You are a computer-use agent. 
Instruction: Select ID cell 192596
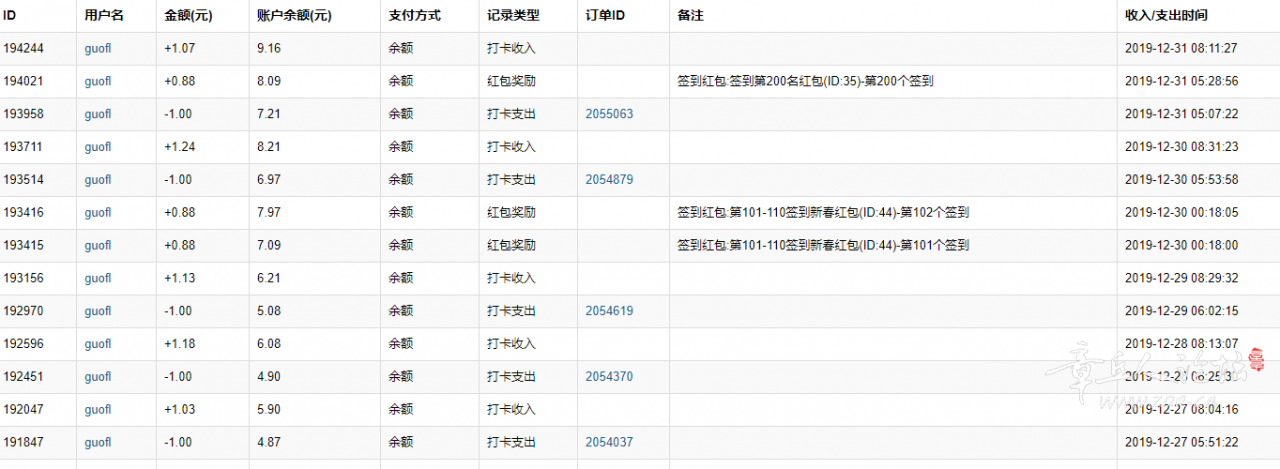[23, 344]
